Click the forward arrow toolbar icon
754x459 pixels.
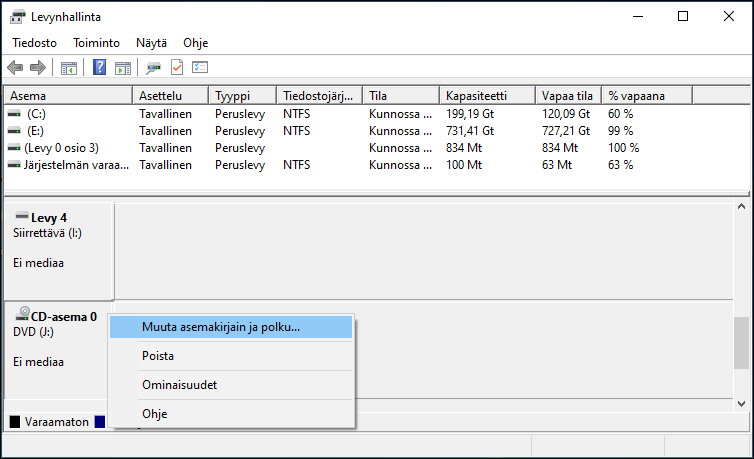pos(37,67)
